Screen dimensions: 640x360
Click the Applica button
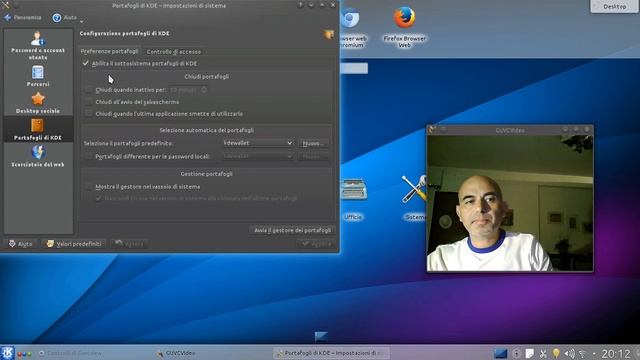click(x=317, y=244)
